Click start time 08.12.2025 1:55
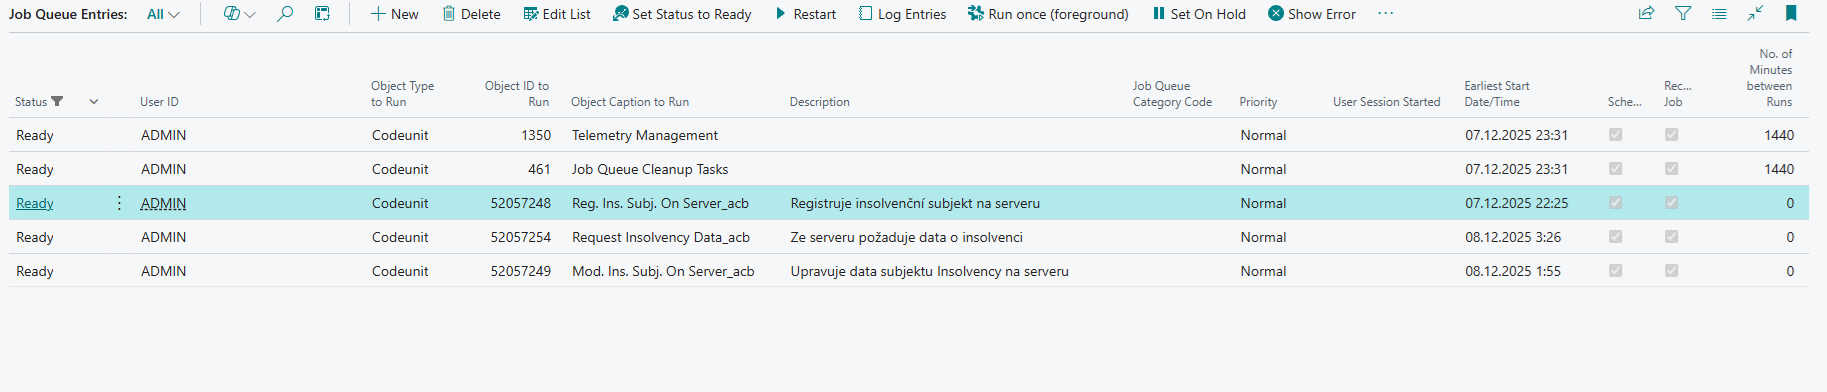 click(x=1513, y=271)
